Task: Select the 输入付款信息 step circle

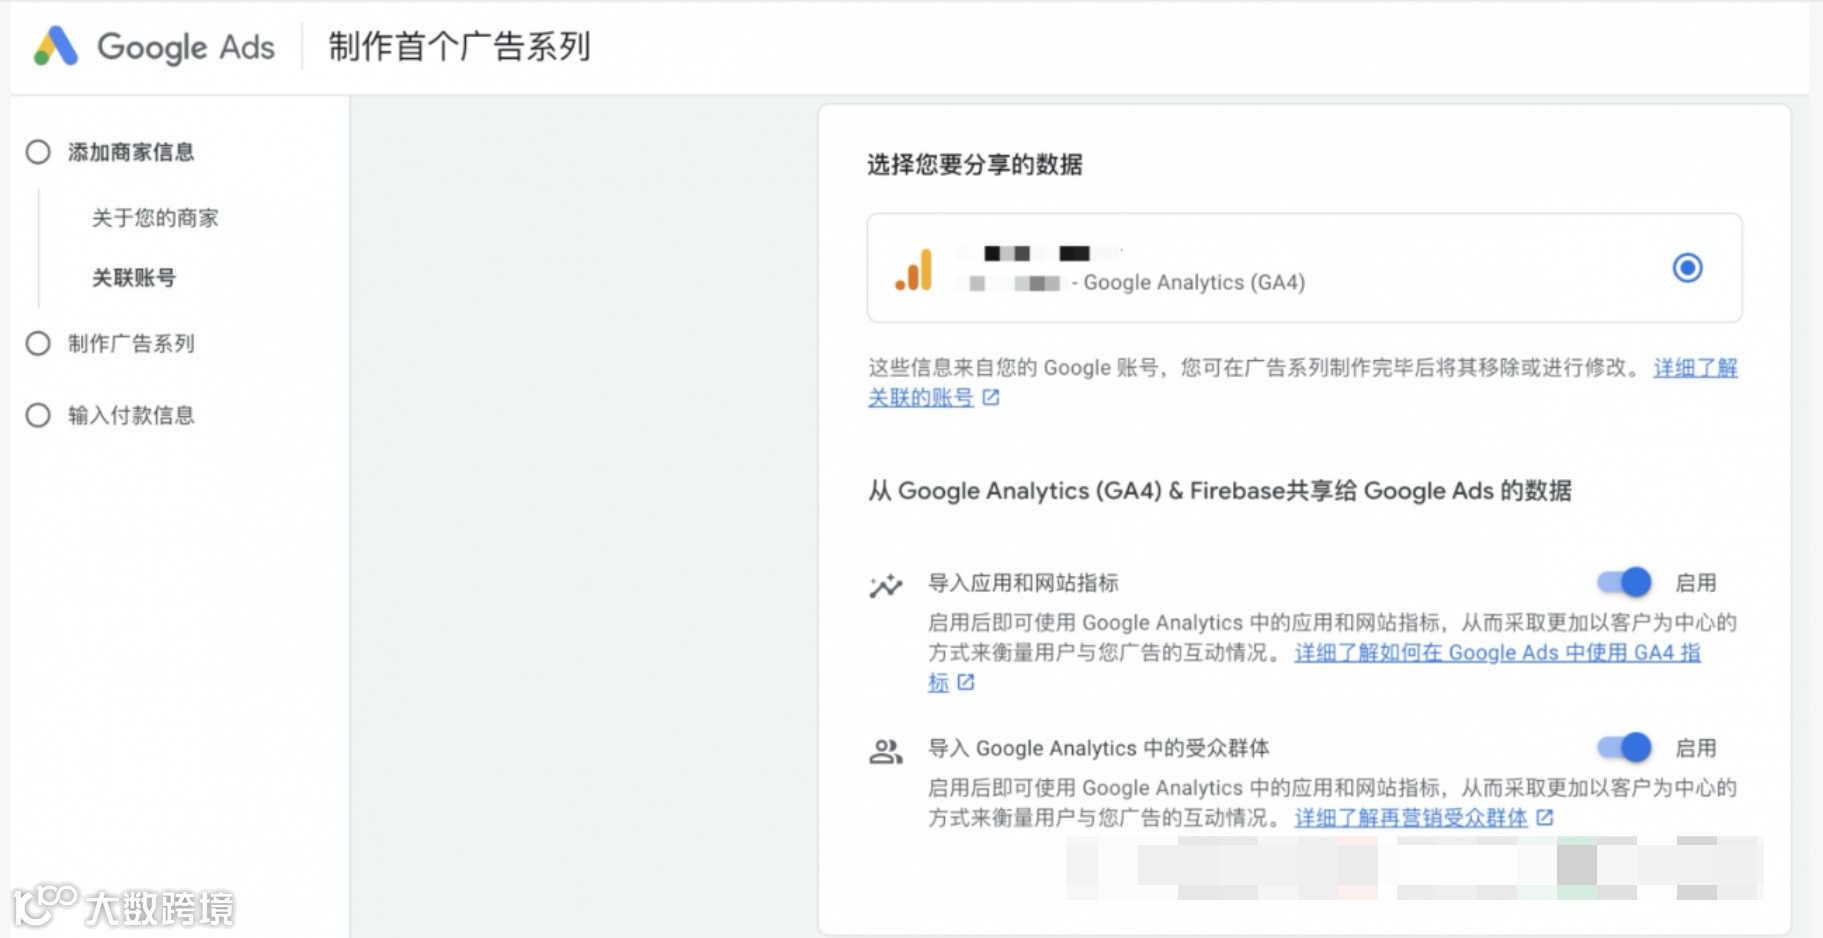Action: click(x=38, y=415)
